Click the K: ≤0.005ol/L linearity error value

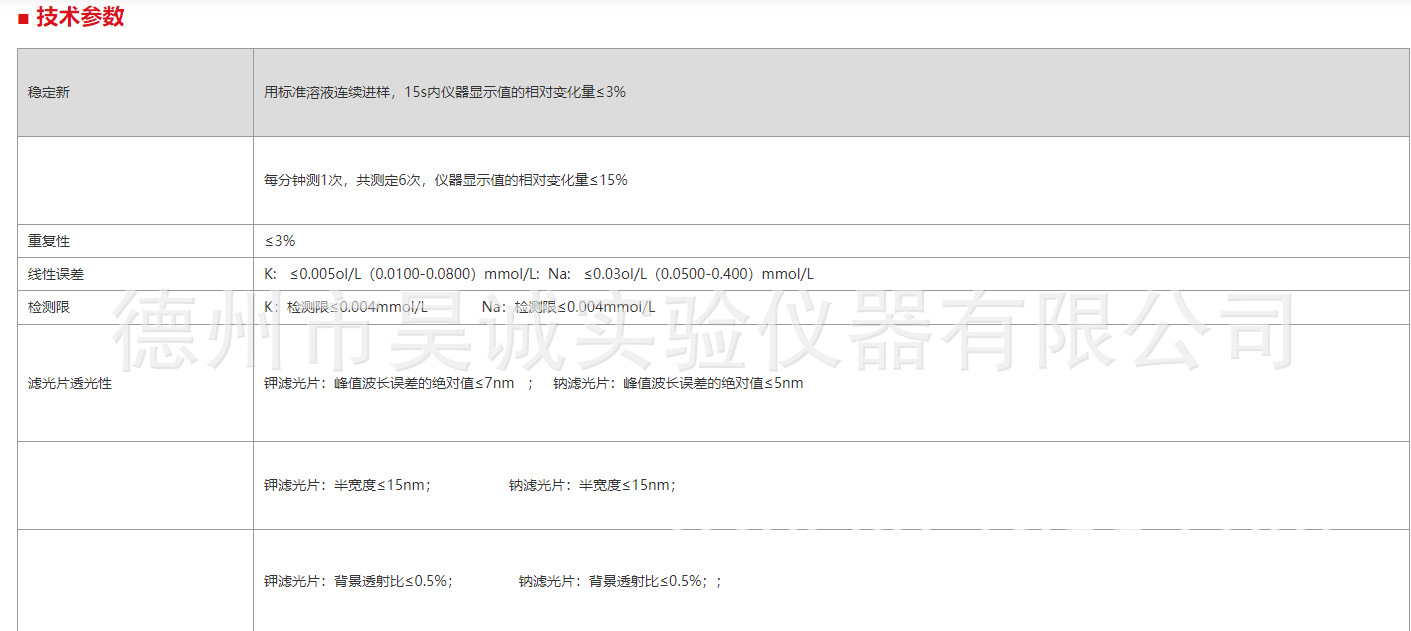402,274
